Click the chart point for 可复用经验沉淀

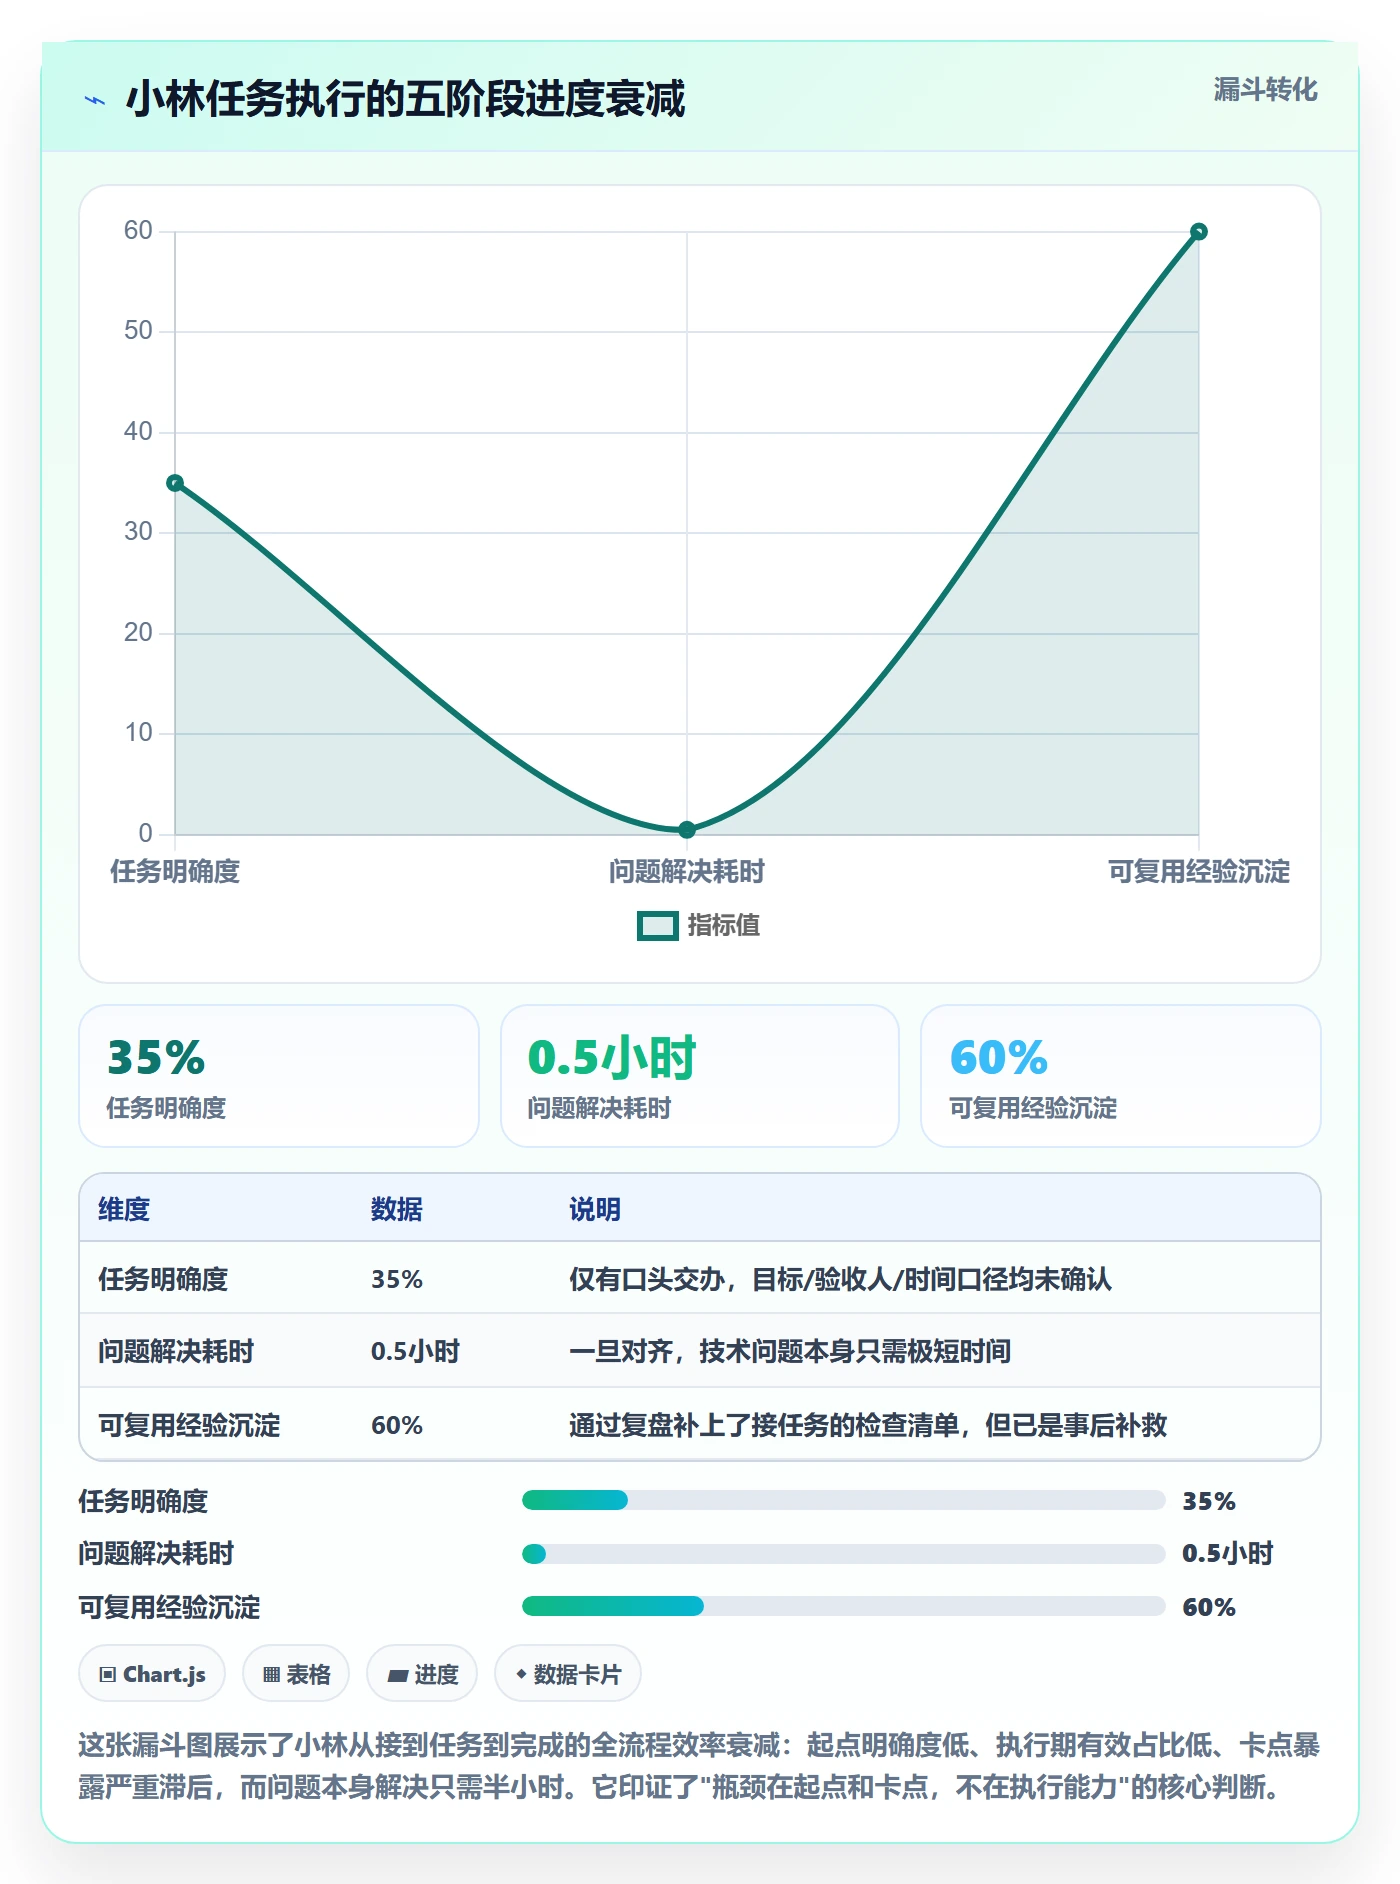click(1199, 232)
